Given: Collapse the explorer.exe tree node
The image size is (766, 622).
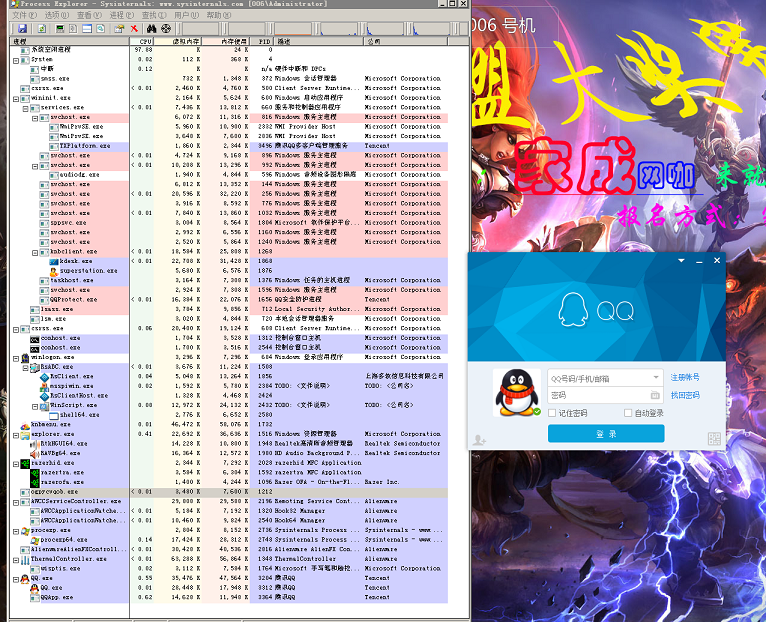Looking at the screenshot, I should (x=16, y=435).
